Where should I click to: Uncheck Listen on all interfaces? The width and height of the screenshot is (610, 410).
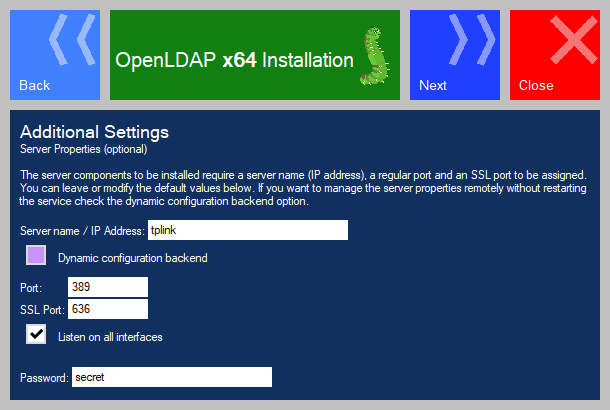[36, 334]
